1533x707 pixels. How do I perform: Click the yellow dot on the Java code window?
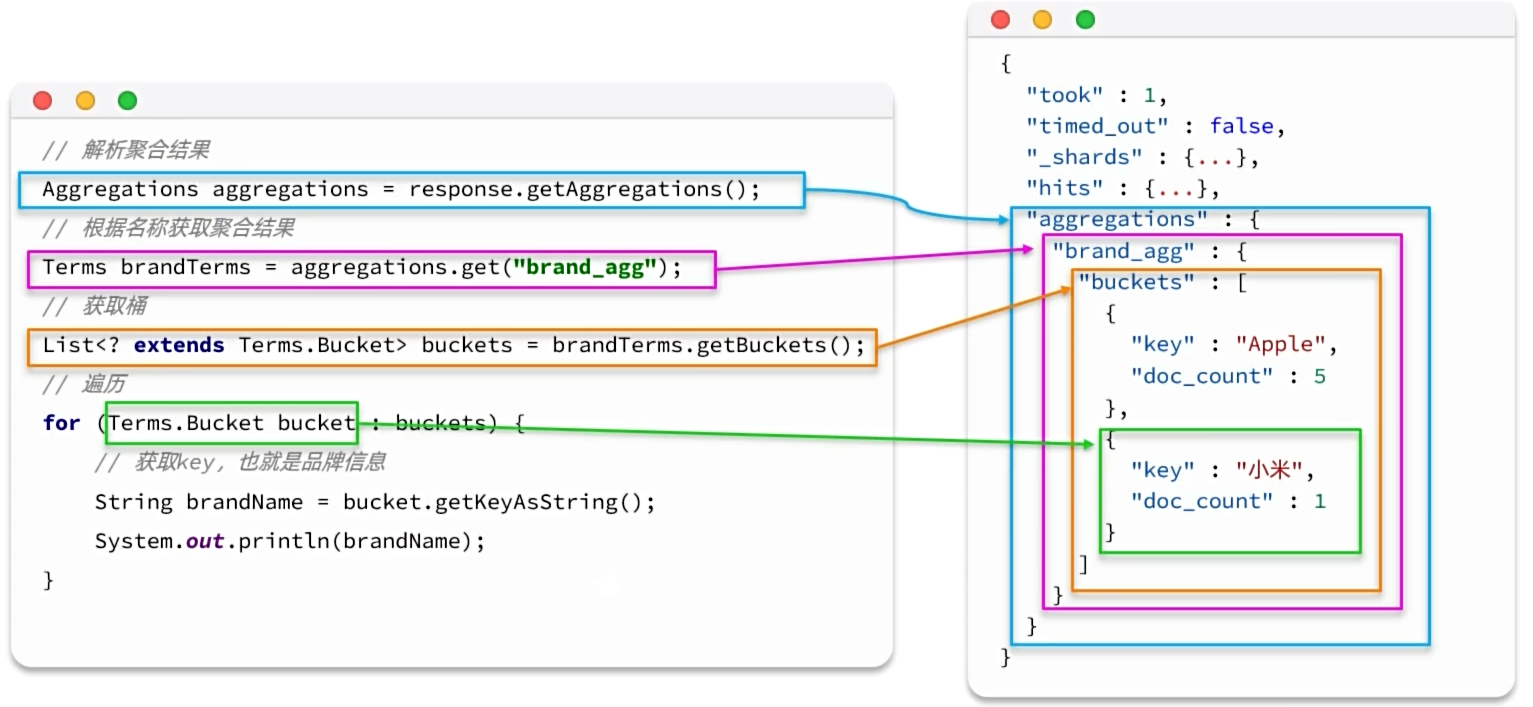click(x=85, y=101)
